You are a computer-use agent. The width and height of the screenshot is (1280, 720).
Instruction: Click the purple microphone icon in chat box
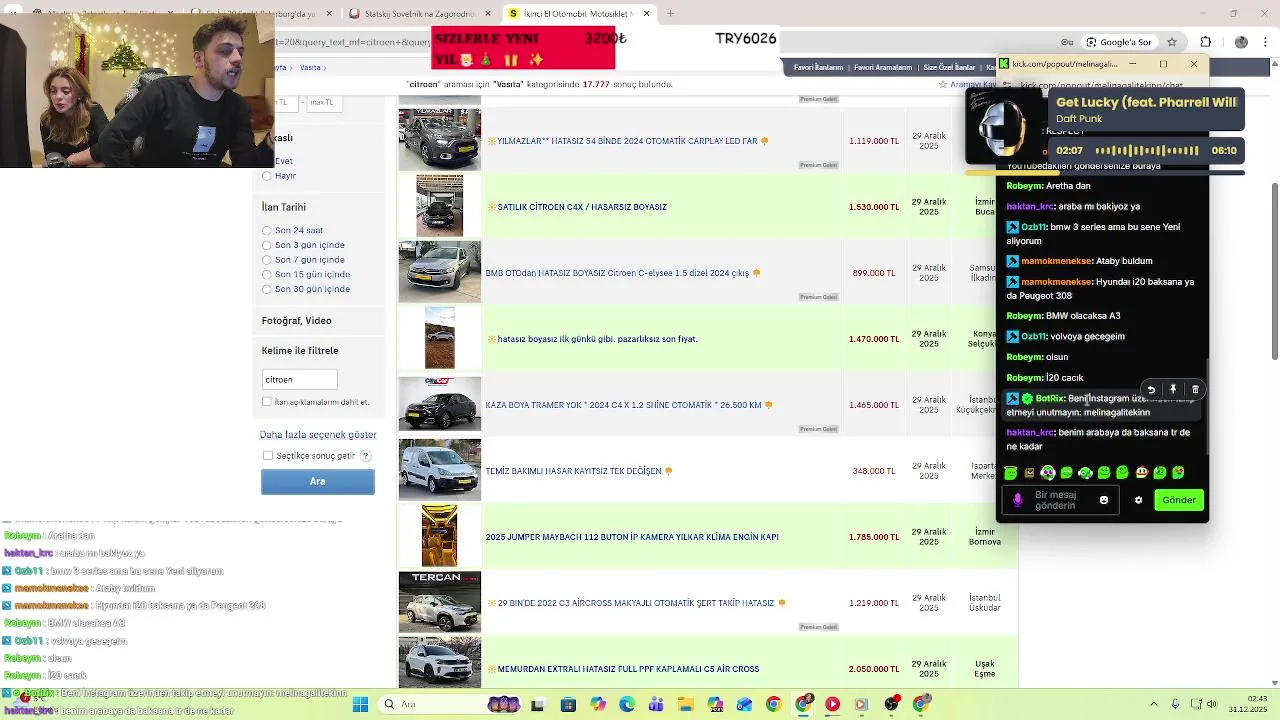(1018, 500)
